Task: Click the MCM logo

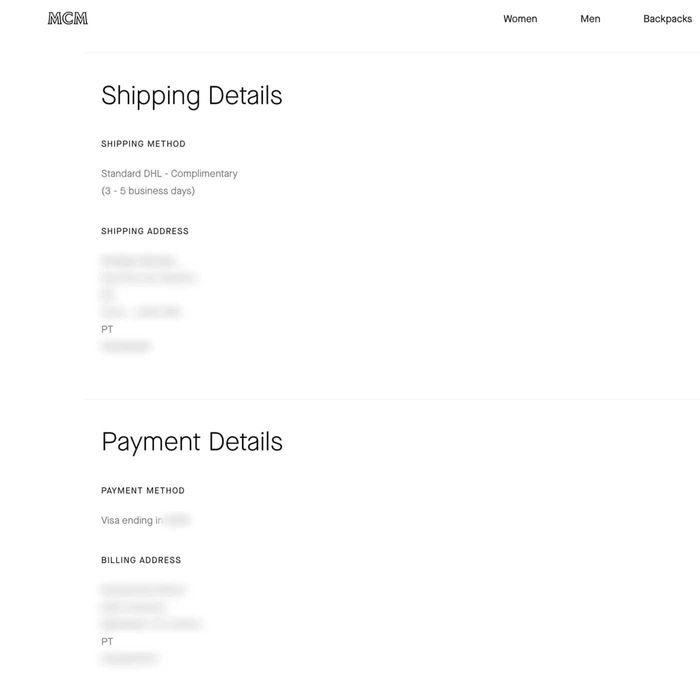Action: tap(67, 18)
